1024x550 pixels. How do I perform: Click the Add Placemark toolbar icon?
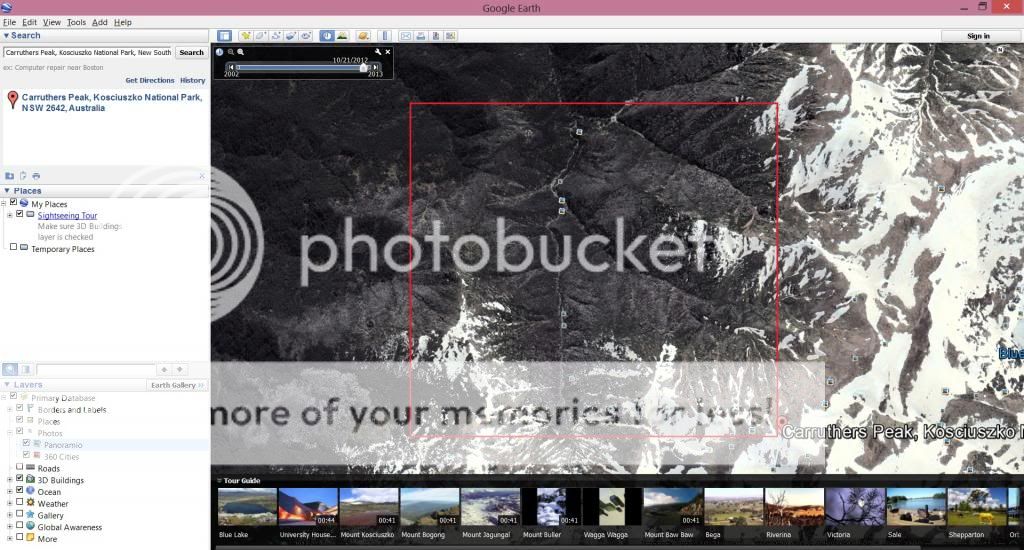(x=246, y=36)
